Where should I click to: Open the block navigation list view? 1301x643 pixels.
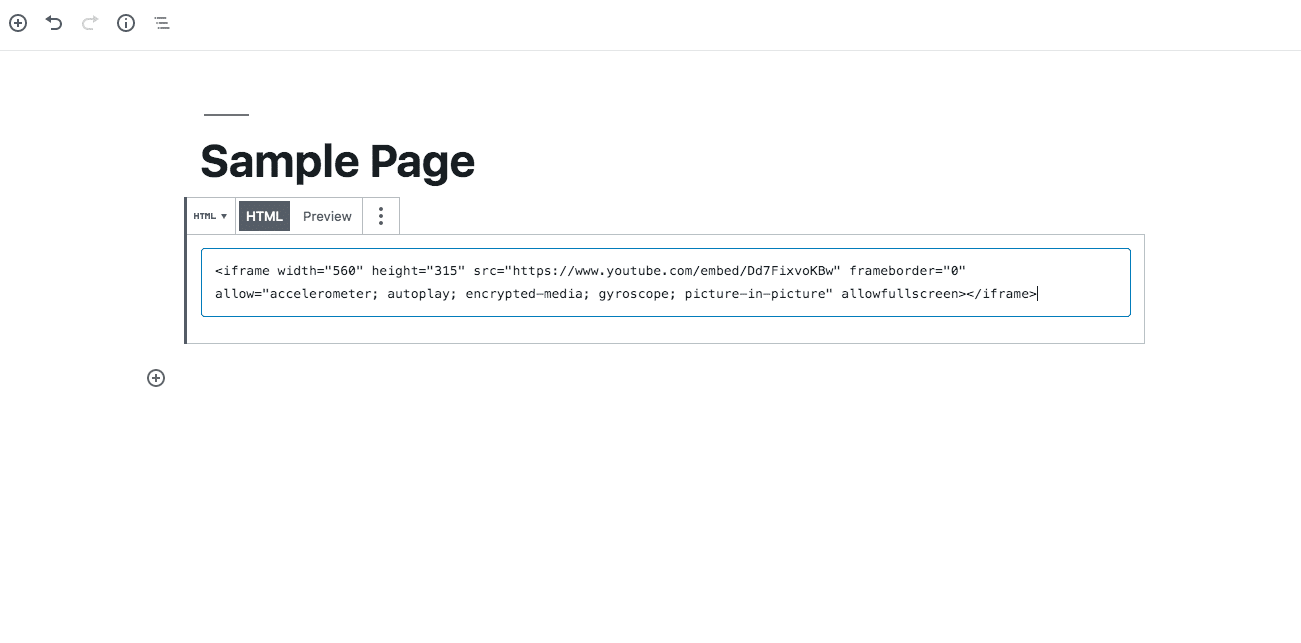click(x=161, y=22)
